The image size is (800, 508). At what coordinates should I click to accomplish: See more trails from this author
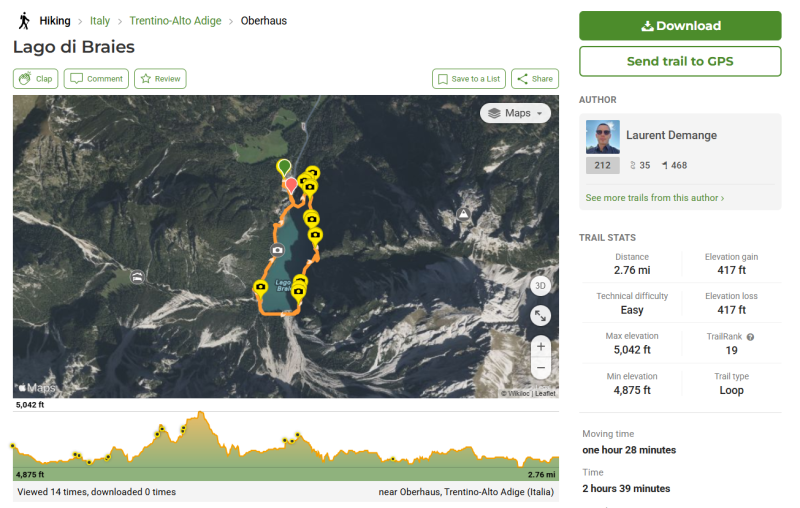[x=655, y=198]
